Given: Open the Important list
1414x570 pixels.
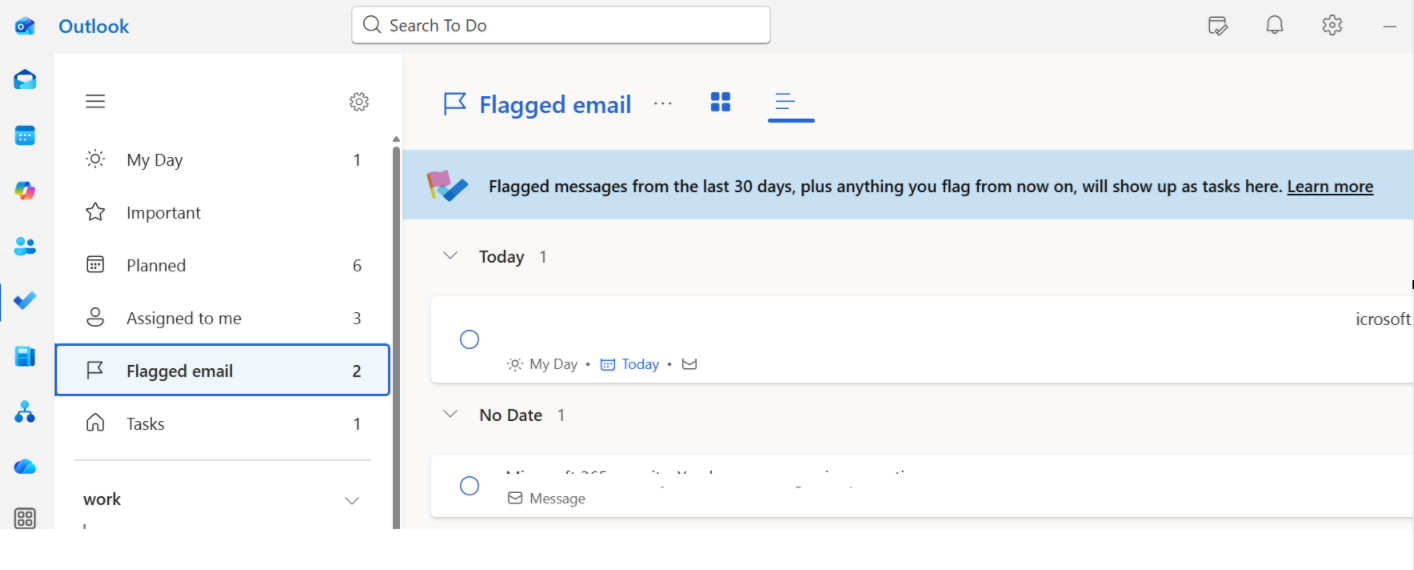Looking at the screenshot, I should tap(223, 213).
